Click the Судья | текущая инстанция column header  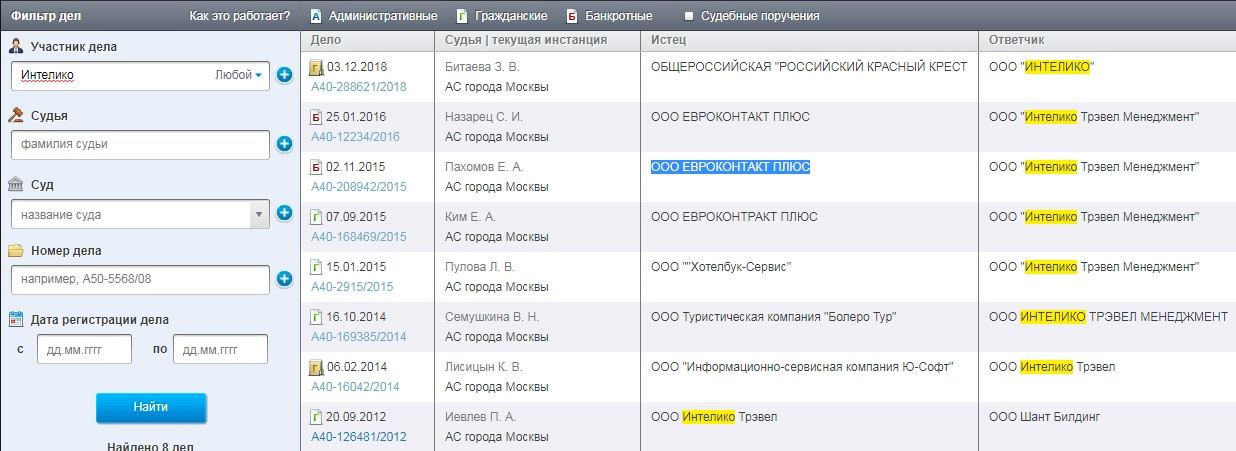tap(526, 40)
